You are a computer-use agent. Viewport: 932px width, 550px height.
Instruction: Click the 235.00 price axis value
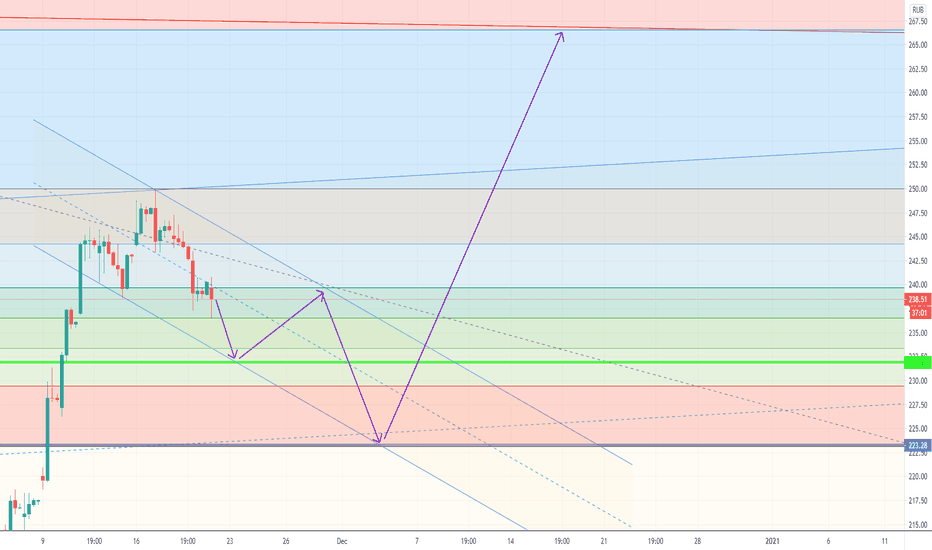[918, 333]
